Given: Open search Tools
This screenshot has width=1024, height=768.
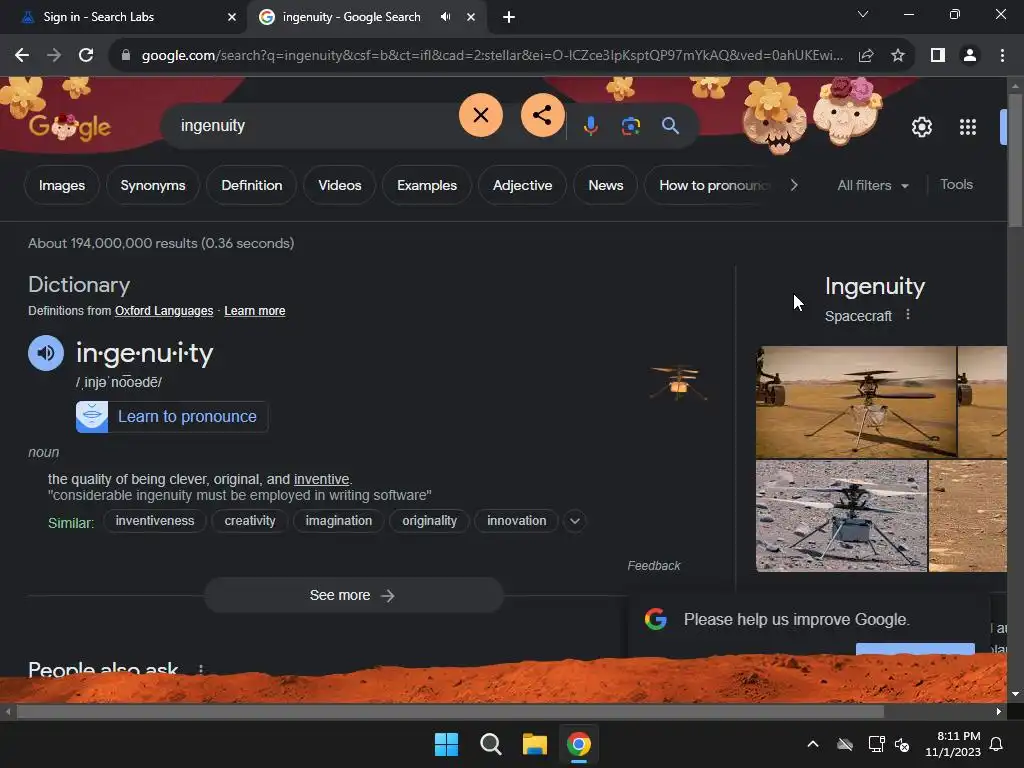Looking at the screenshot, I should pyautogui.click(x=956, y=185).
